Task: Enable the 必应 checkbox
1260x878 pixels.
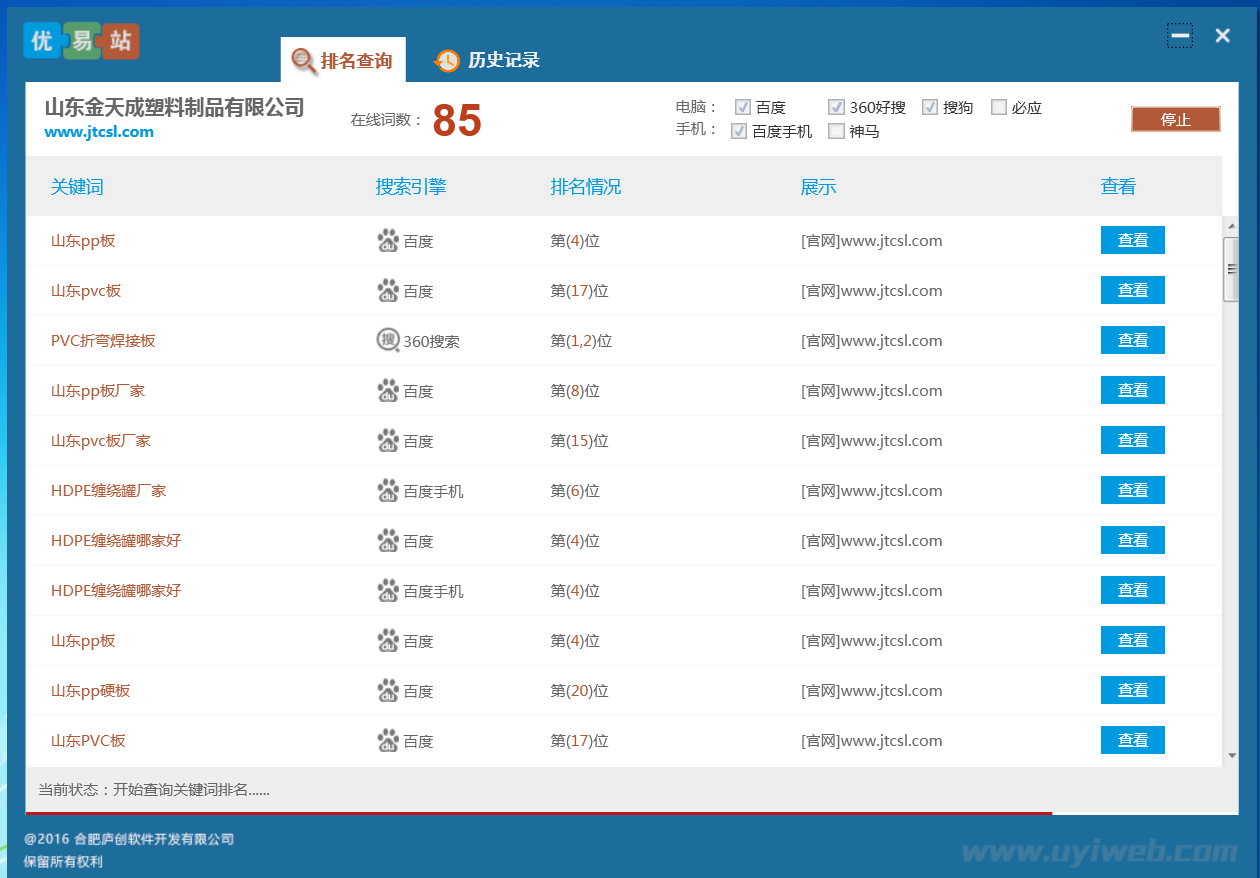Action: [x=999, y=108]
